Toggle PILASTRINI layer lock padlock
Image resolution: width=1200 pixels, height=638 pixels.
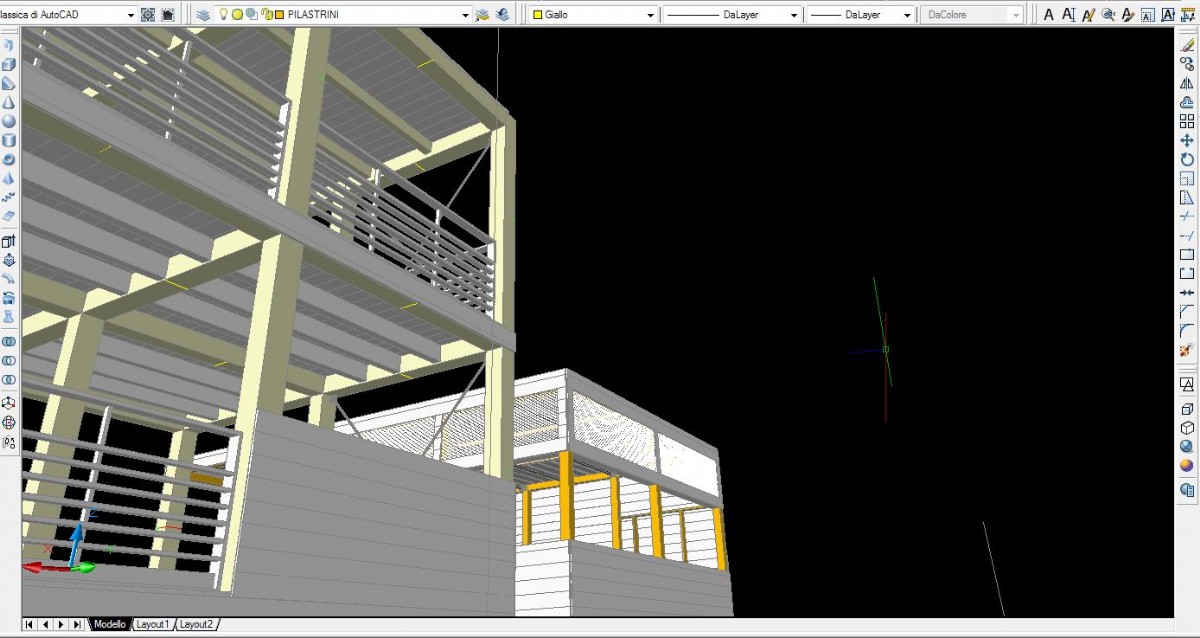point(267,15)
